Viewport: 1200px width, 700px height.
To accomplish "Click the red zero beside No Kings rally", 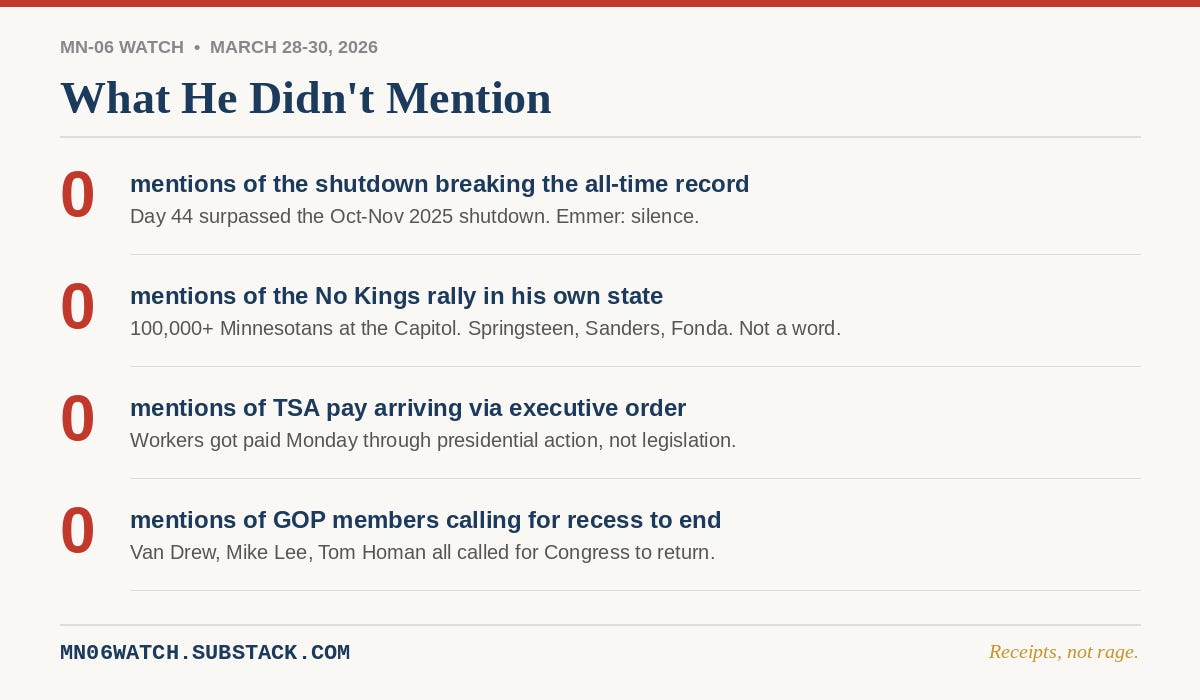I will pyautogui.click(x=78, y=307).
